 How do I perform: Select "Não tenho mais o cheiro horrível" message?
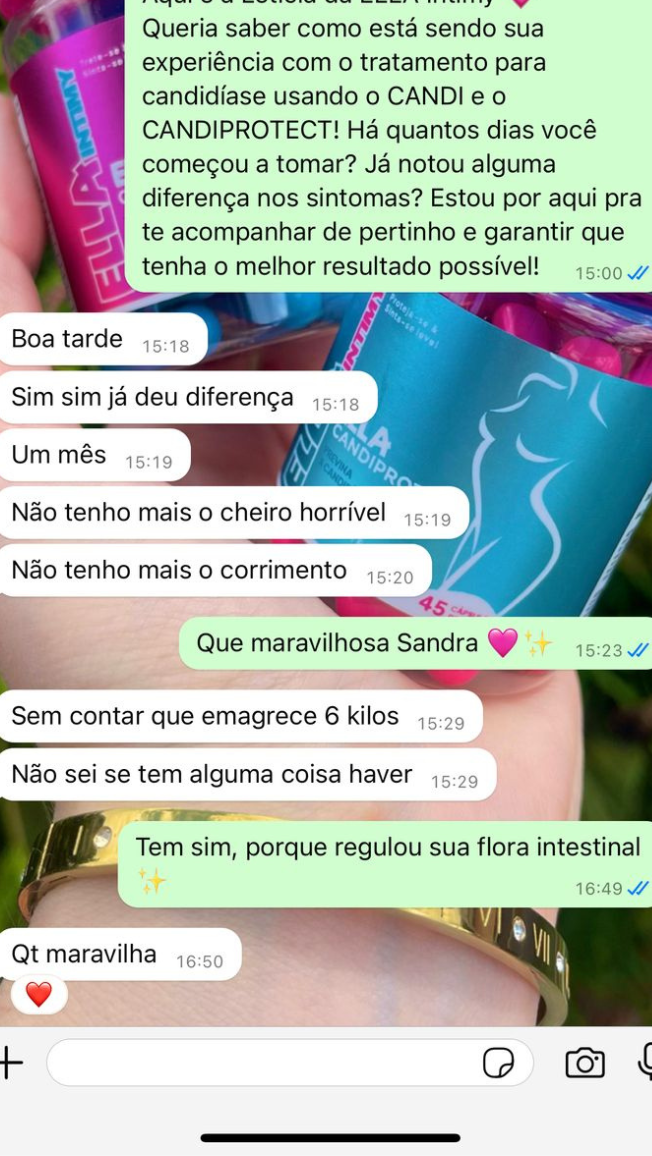[234, 513]
